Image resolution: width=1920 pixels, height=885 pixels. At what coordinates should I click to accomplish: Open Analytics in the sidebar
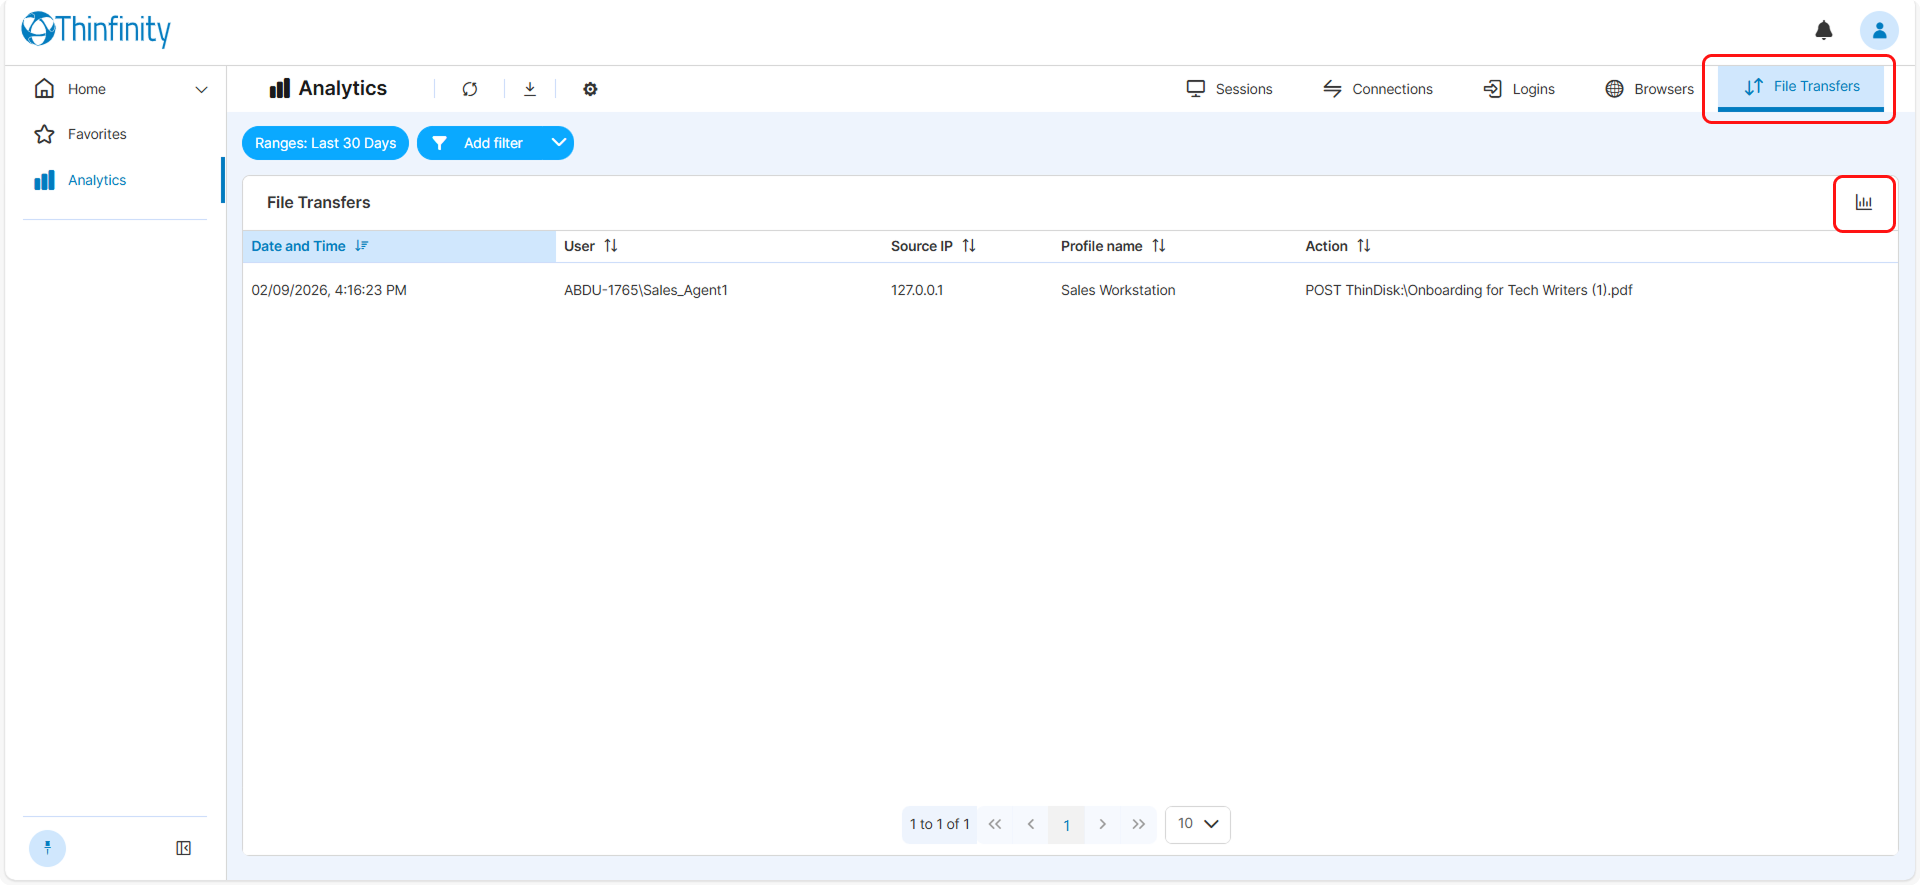tap(97, 180)
